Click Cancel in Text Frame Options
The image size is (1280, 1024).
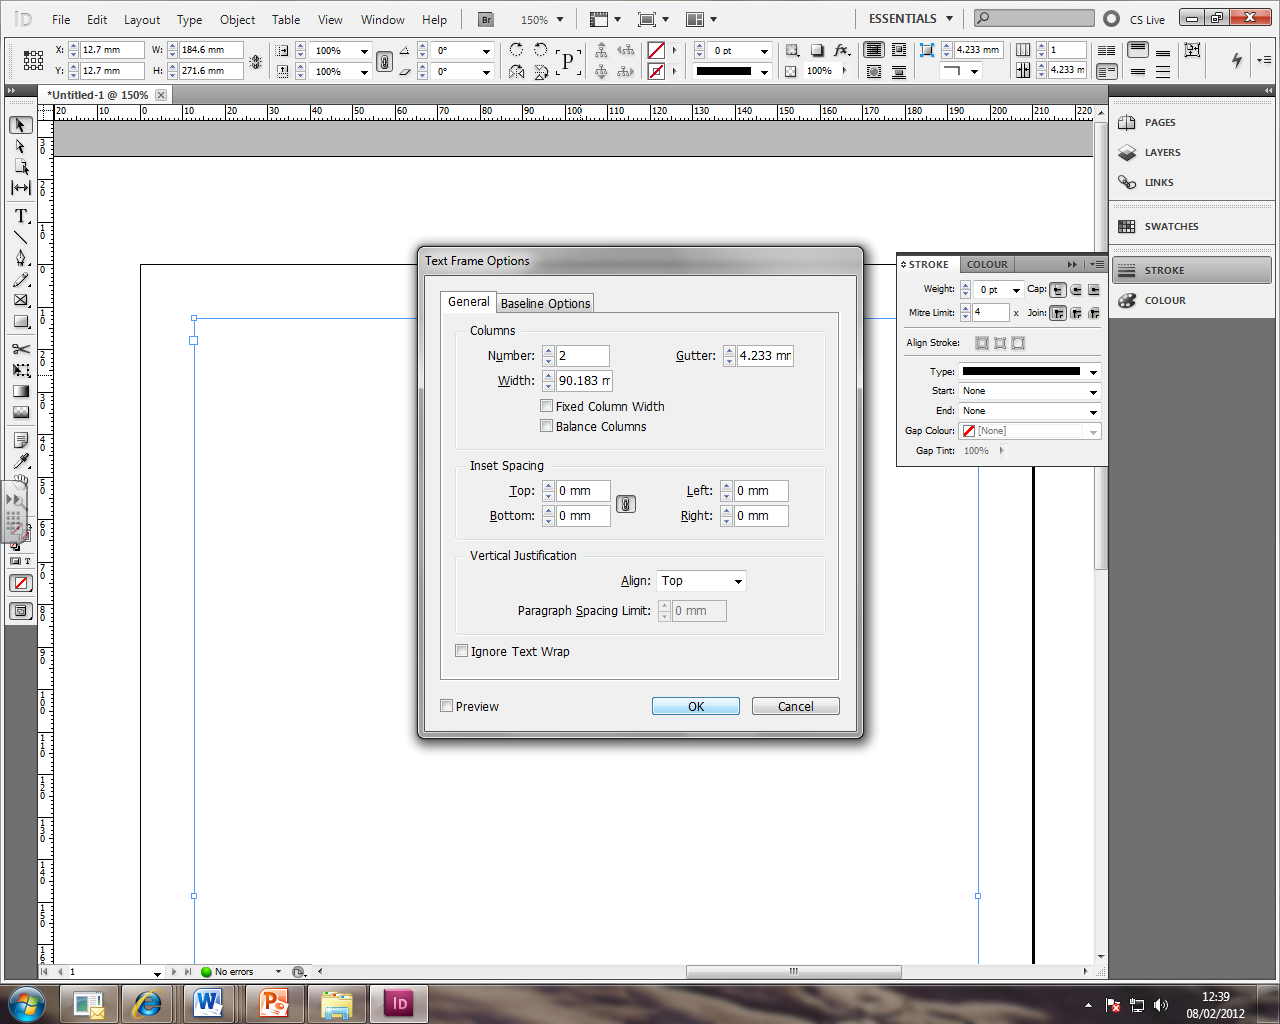tap(796, 706)
